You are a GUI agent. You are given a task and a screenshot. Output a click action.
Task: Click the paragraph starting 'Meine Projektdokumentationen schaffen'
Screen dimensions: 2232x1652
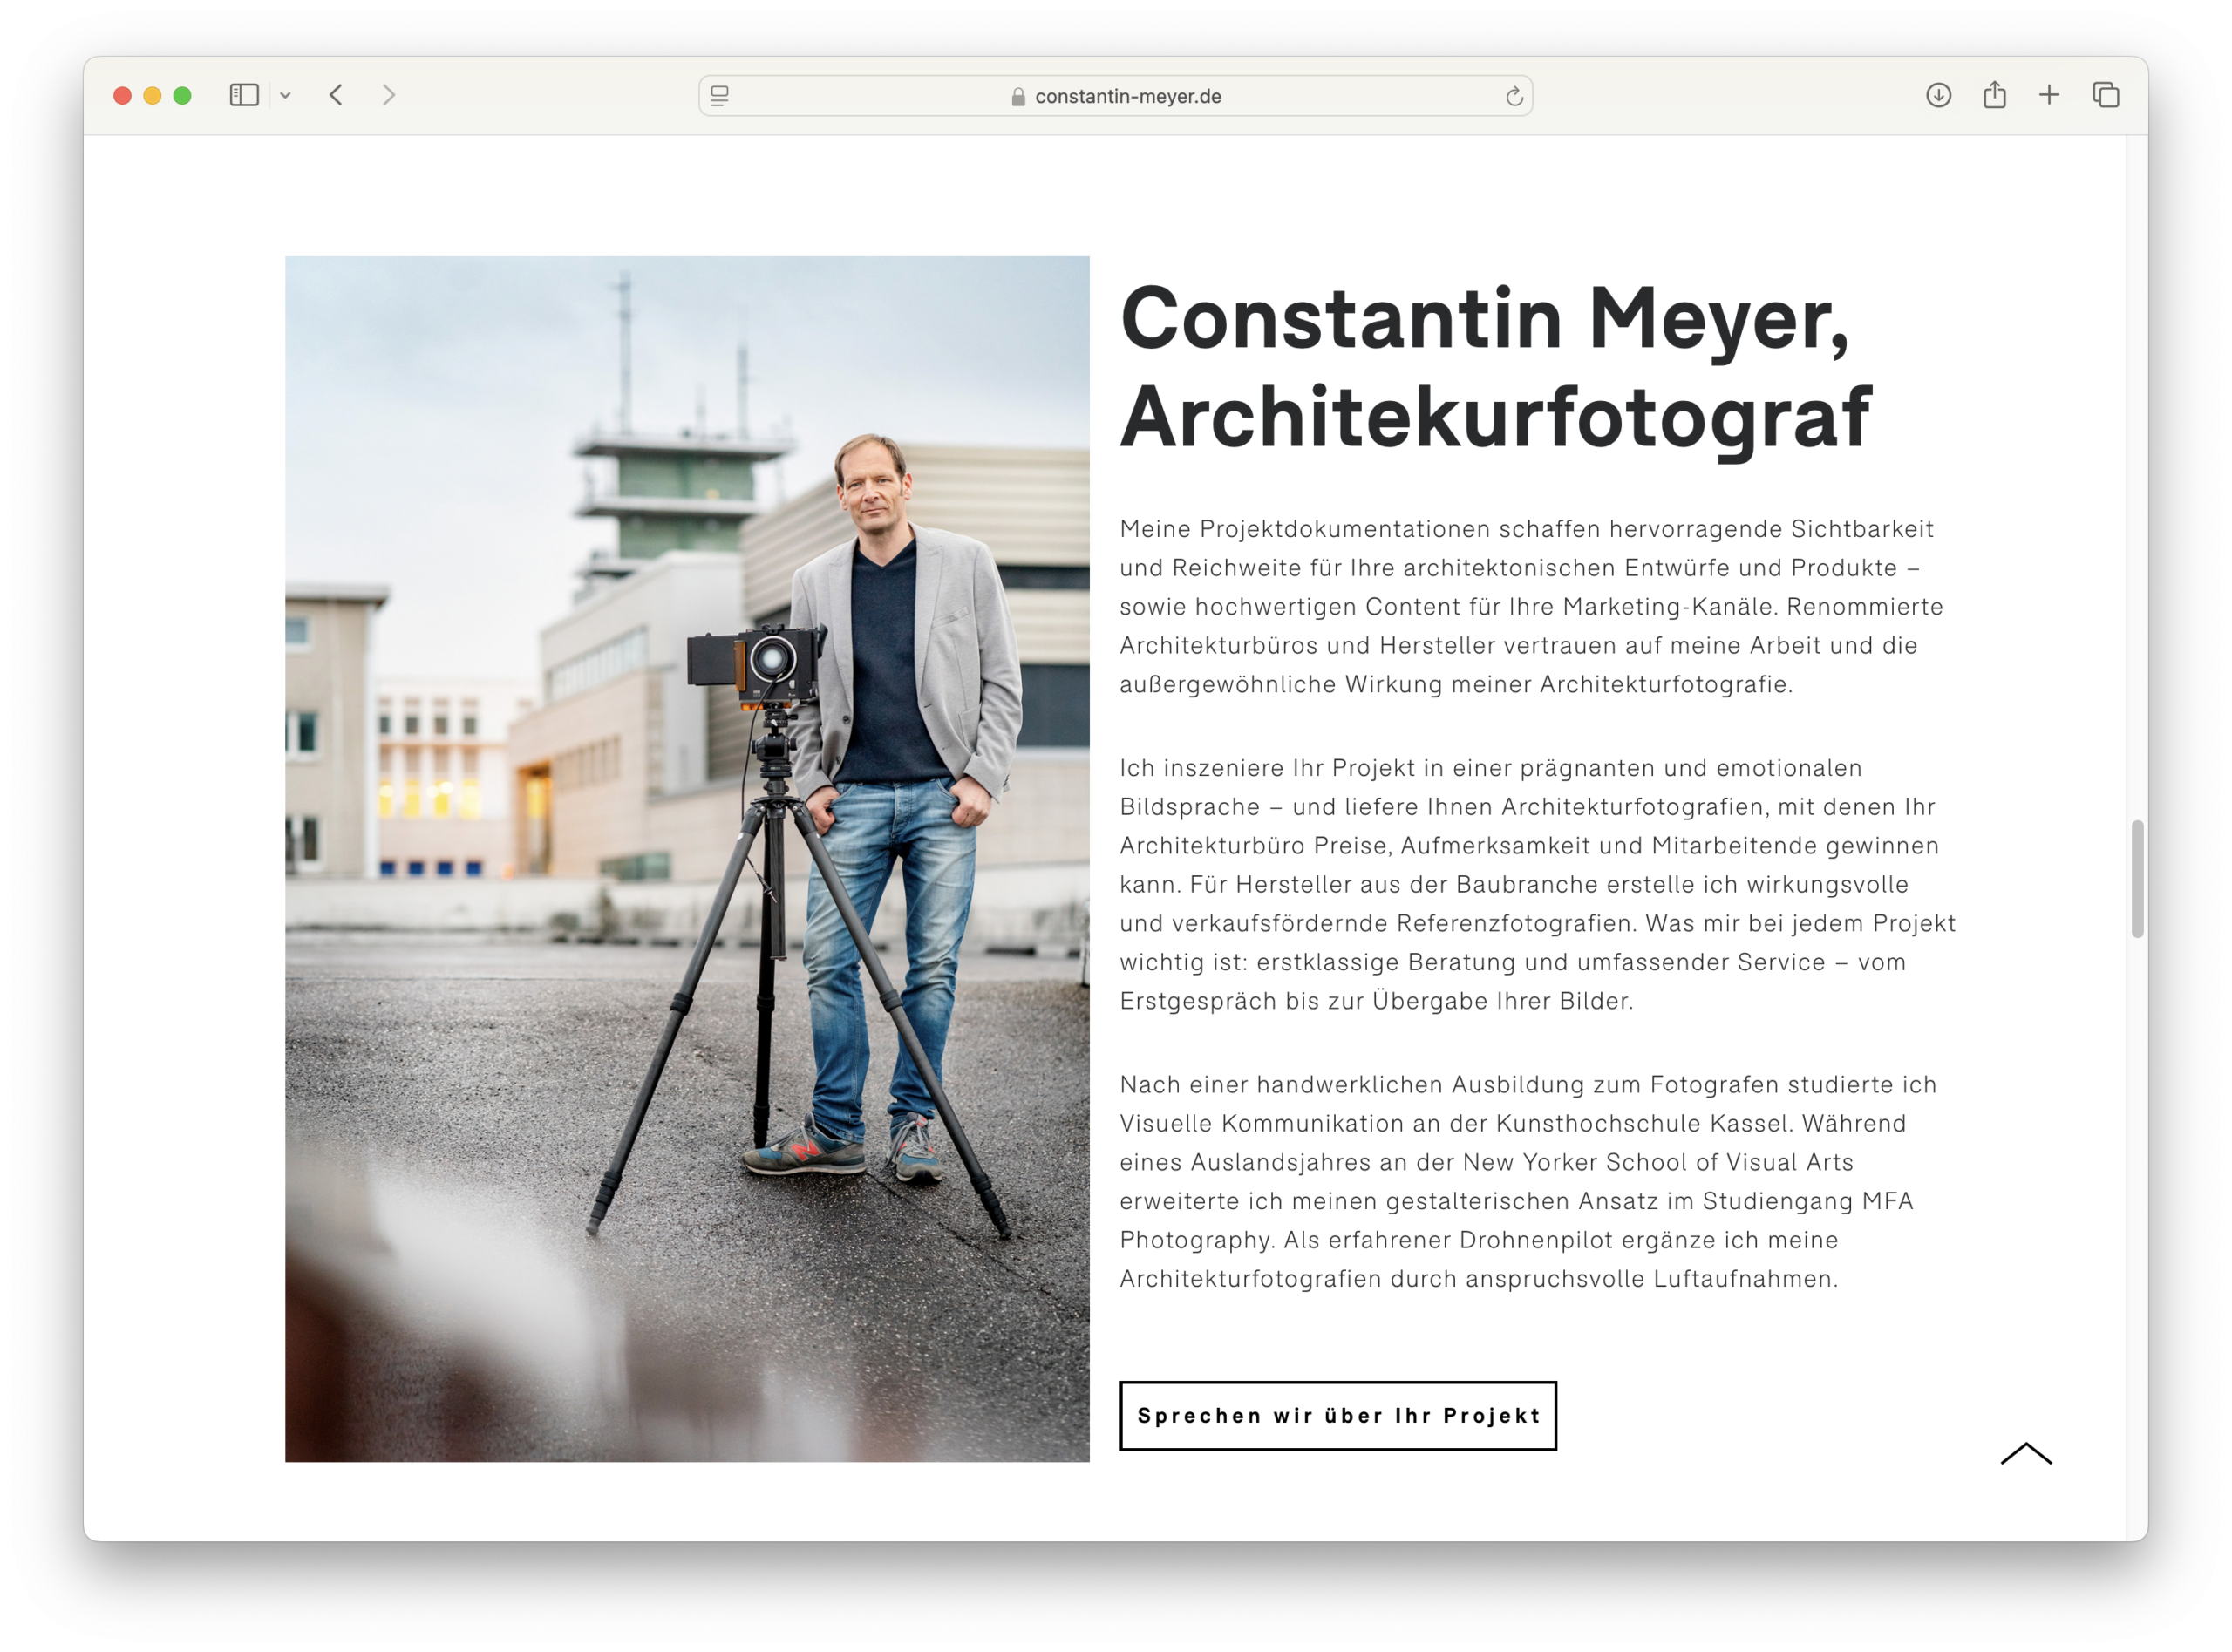click(x=1532, y=606)
